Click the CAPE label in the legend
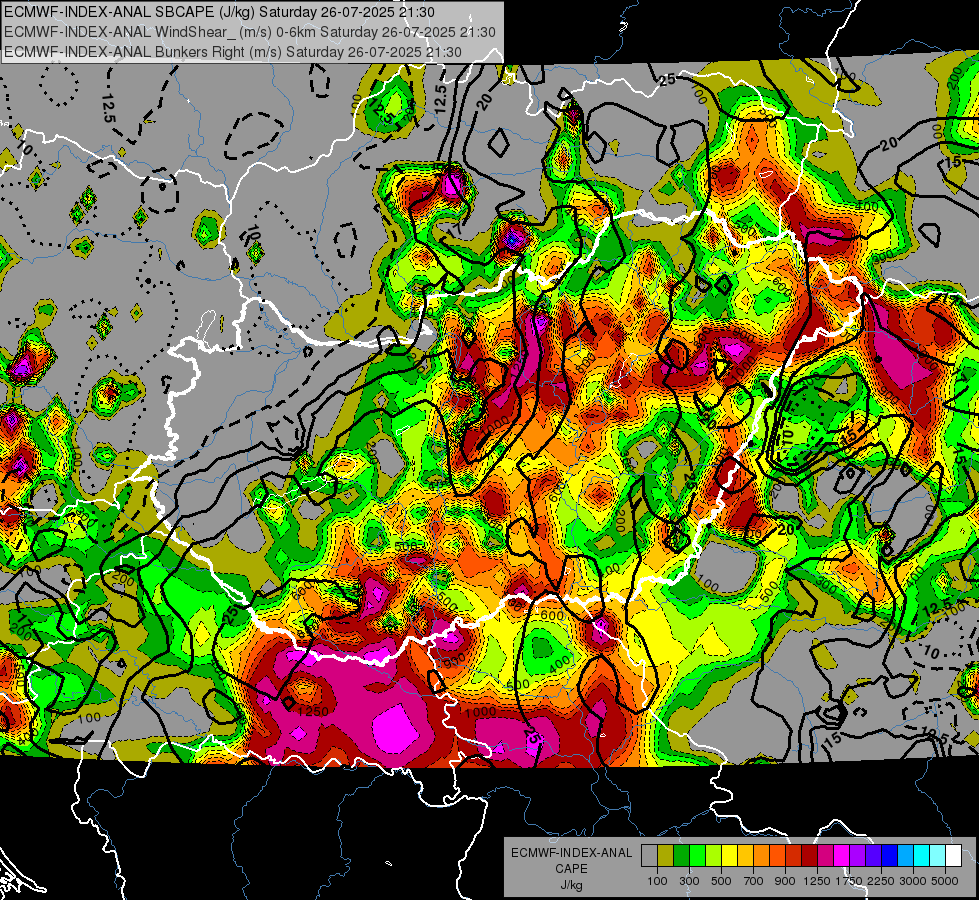 (571, 869)
